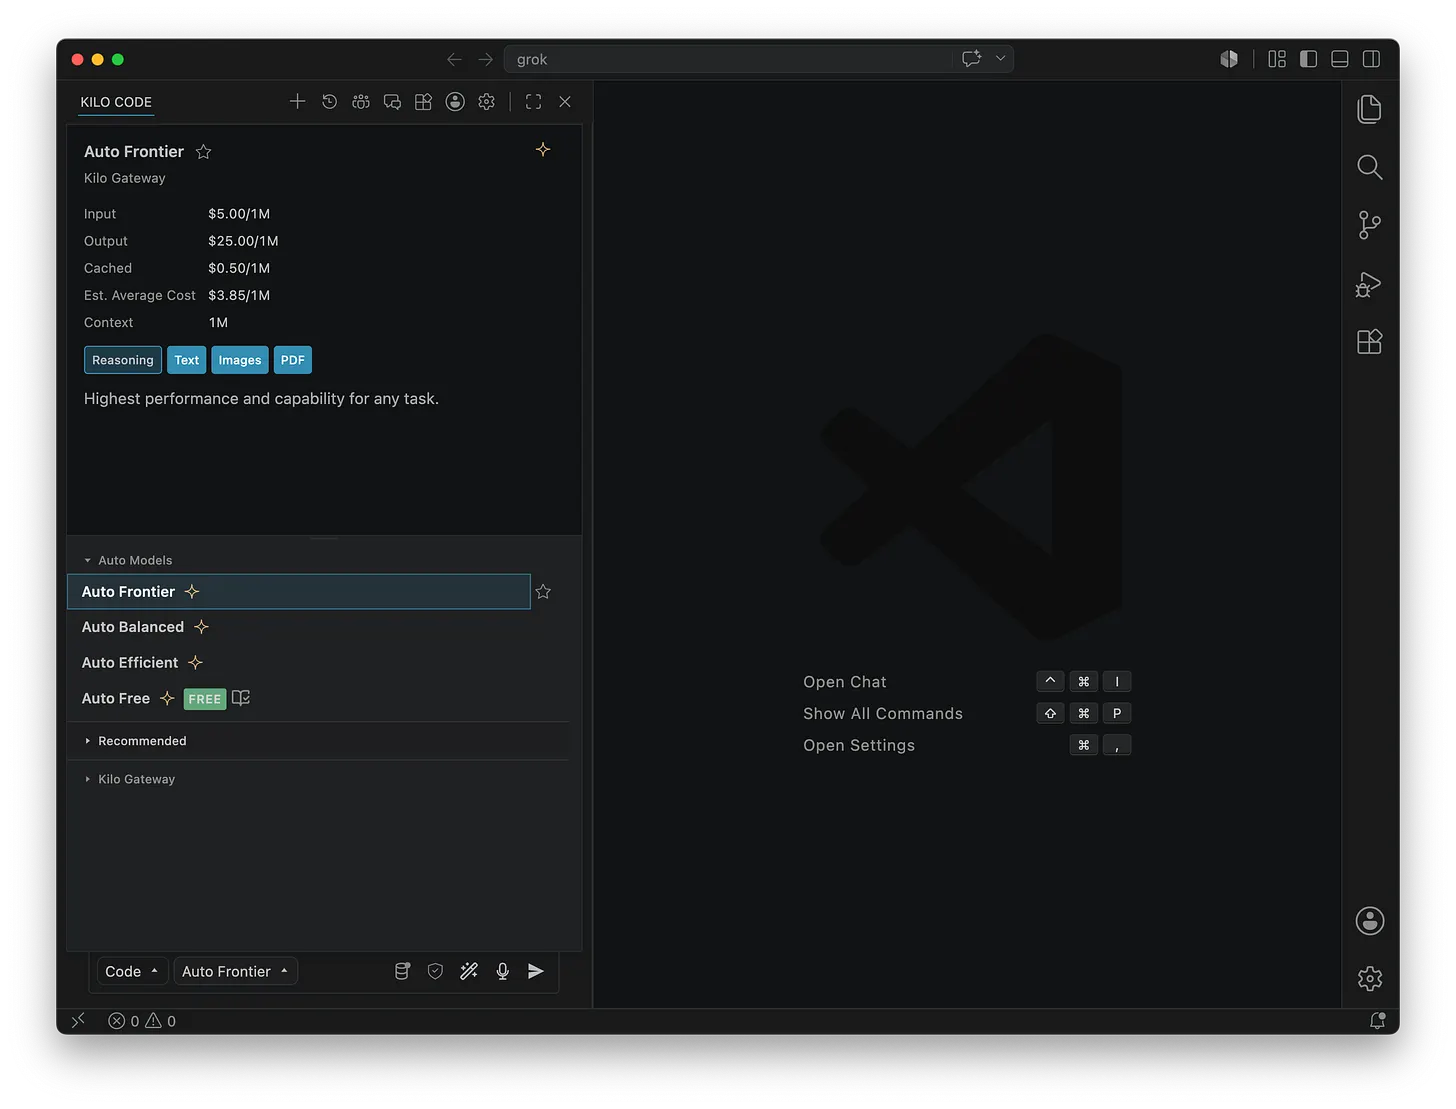Screen dimensions: 1456x1109
Task: Click the "$3.85/1M" average cost value
Action: pos(239,295)
